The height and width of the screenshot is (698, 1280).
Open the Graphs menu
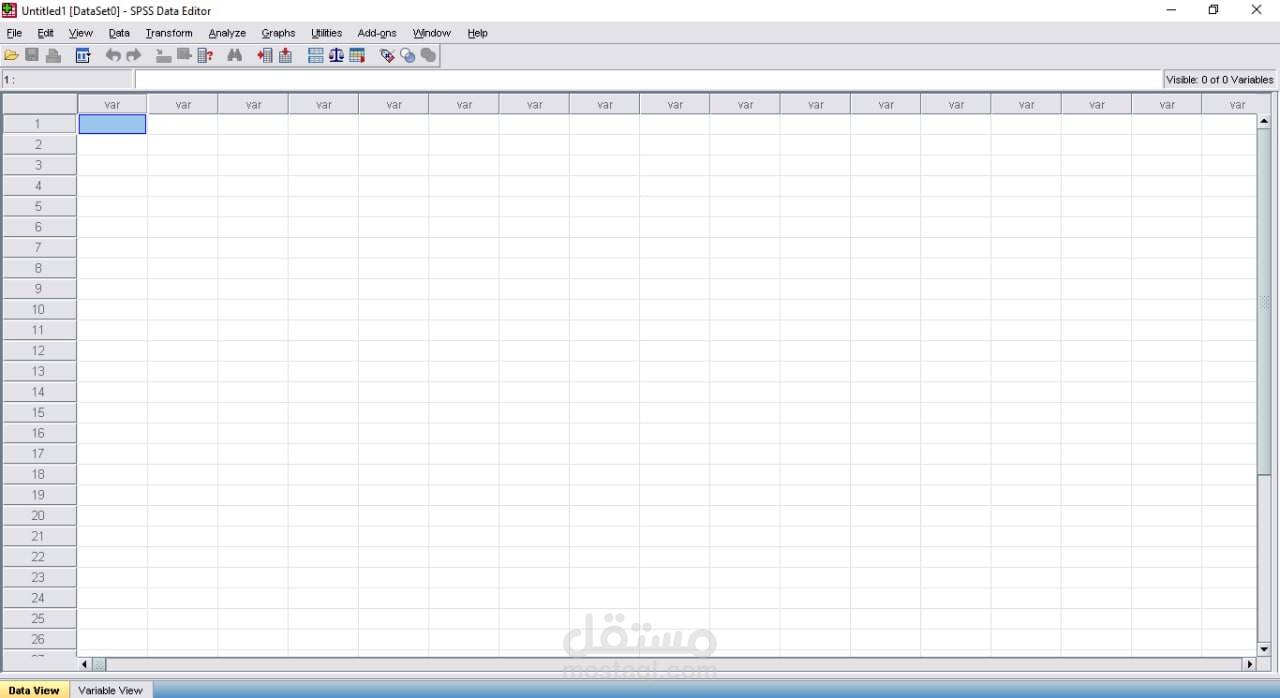(x=278, y=33)
